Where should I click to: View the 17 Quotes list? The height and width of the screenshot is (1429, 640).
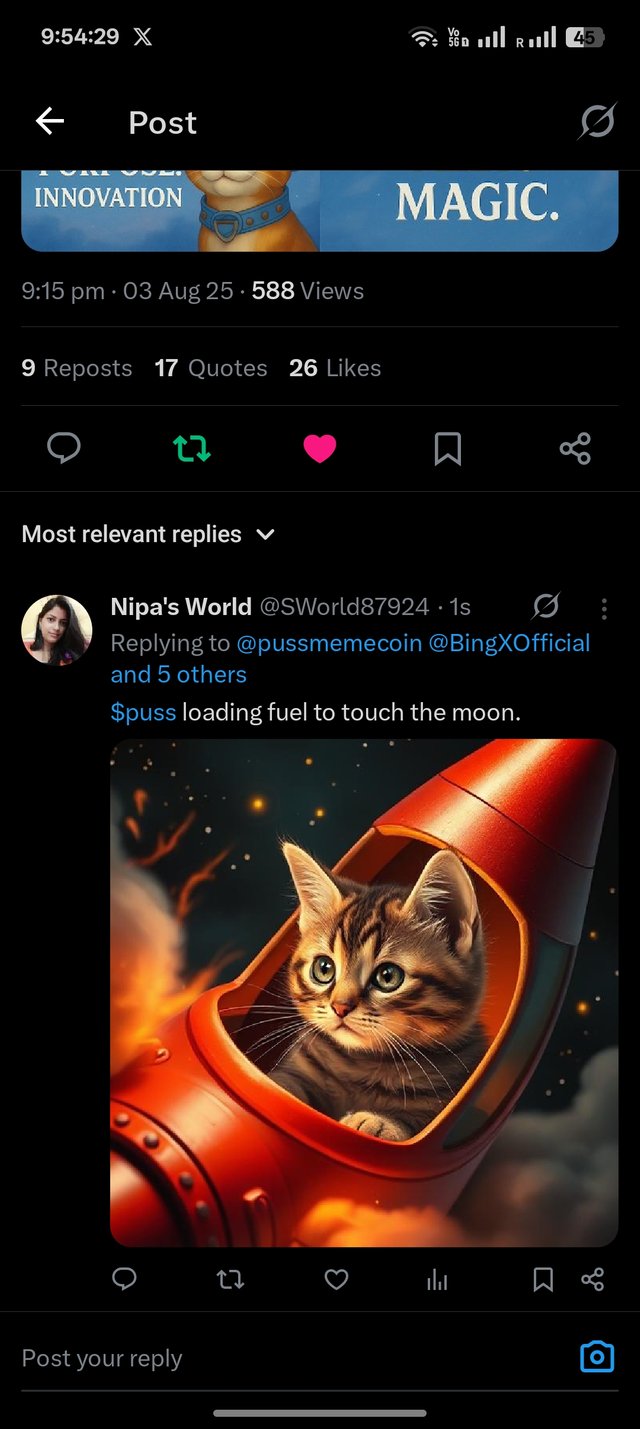[211, 368]
